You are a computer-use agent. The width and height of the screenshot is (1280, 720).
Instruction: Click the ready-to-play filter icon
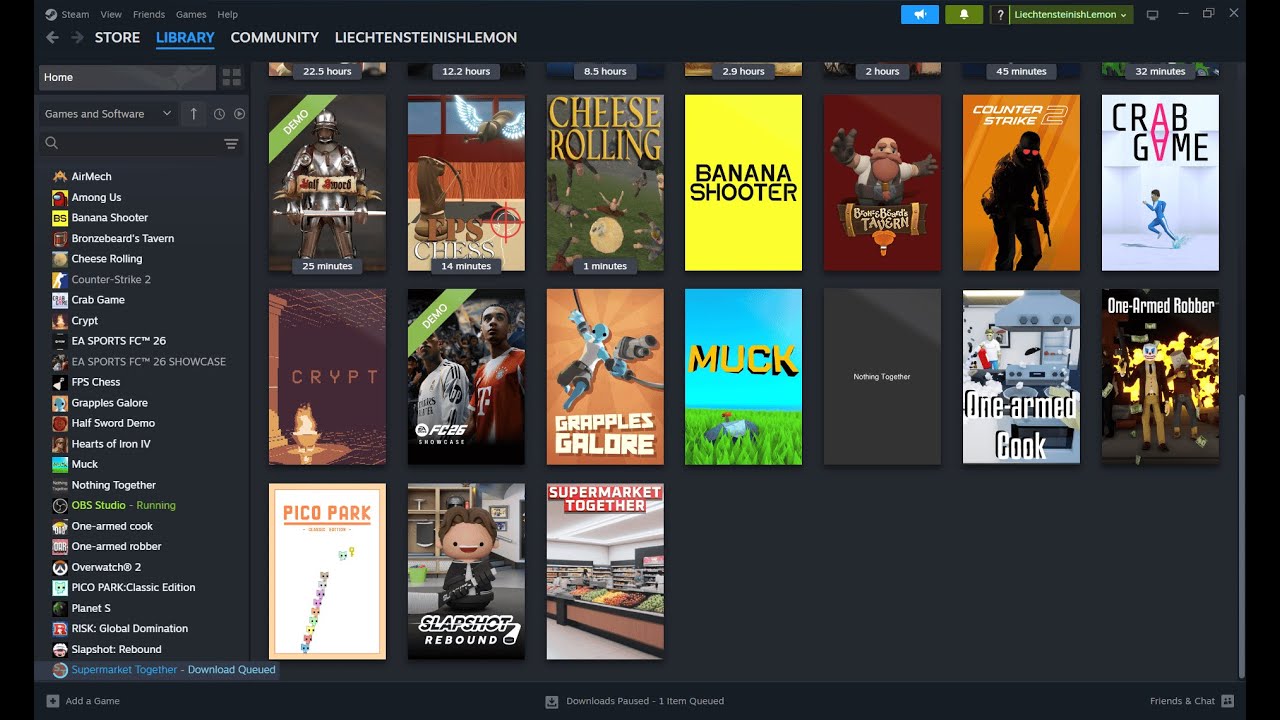[x=239, y=114]
